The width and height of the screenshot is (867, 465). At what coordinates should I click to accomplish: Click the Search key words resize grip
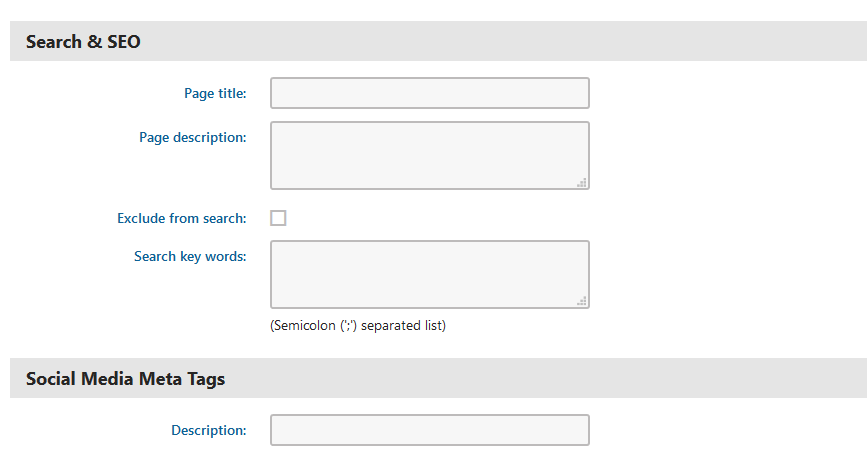tap(582, 301)
